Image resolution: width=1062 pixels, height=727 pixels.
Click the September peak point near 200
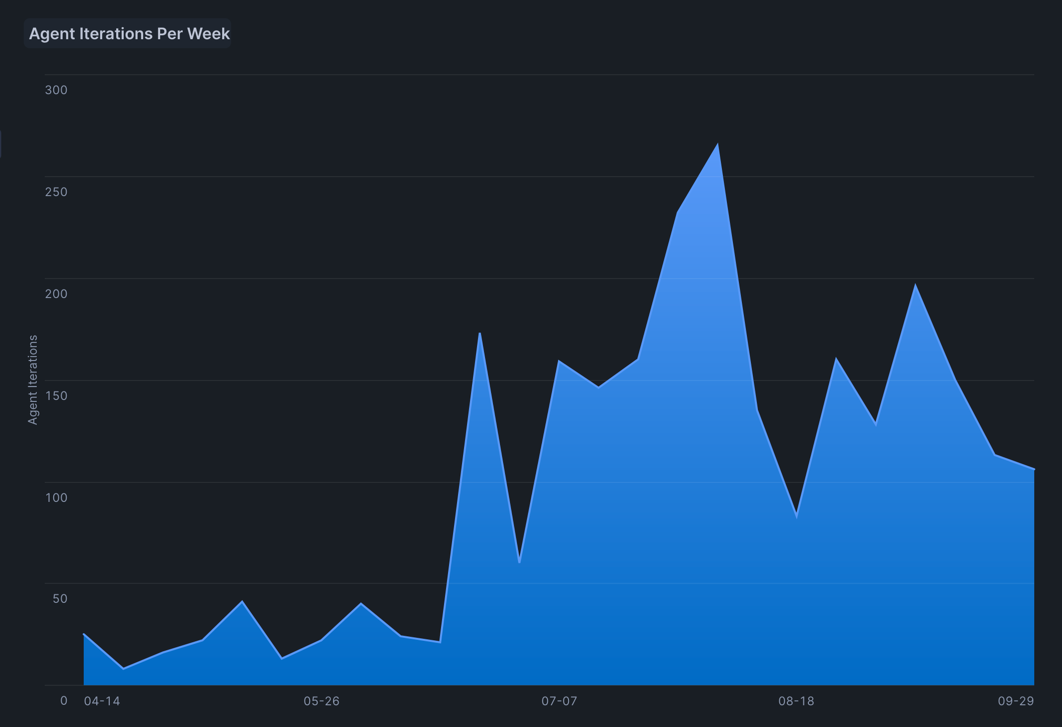[915, 285]
